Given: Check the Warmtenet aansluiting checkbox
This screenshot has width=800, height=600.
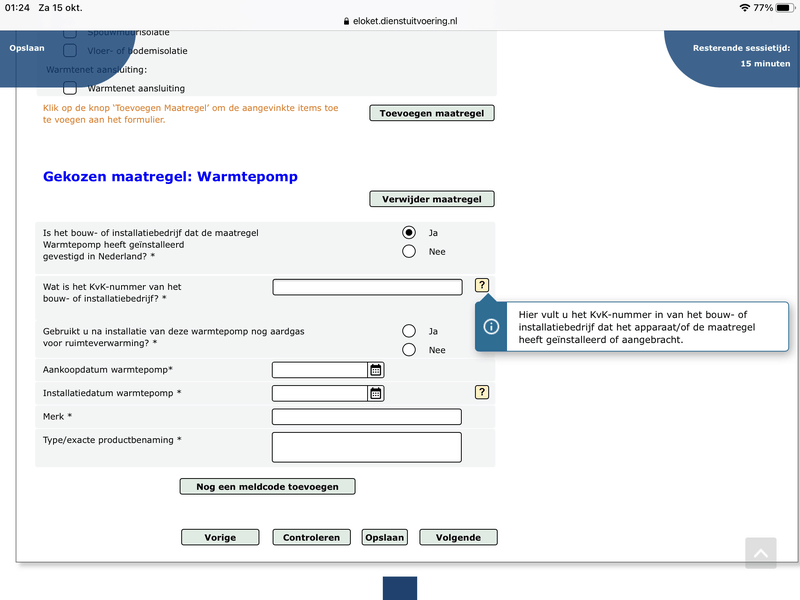Looking at the screenshot, I should click(70, 88).
